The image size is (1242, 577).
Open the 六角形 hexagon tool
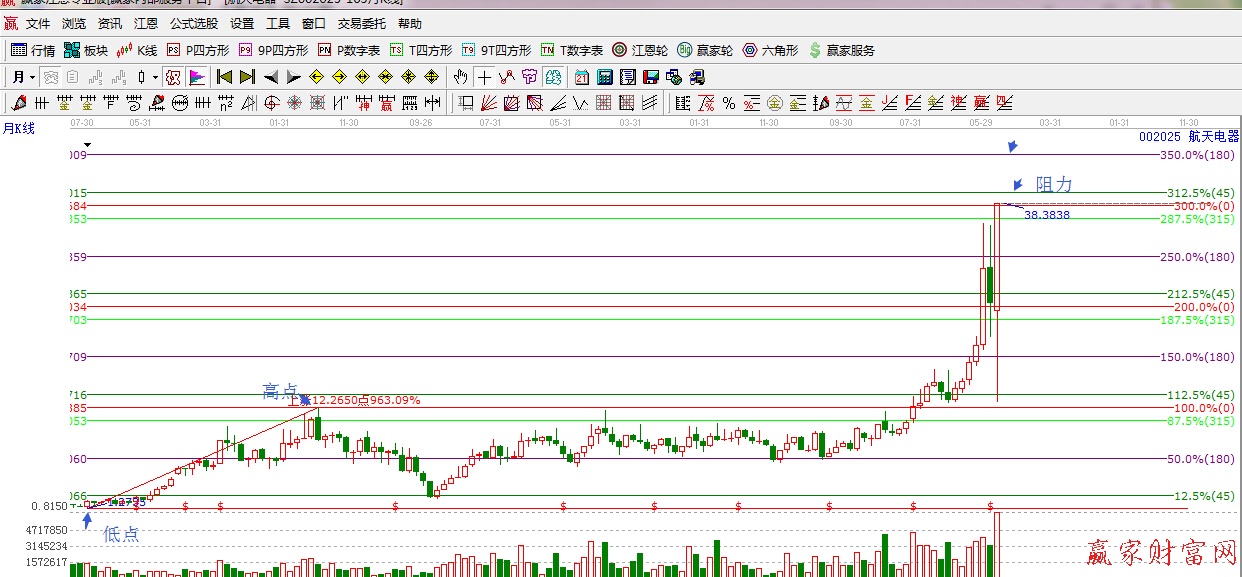tap(770, 50)
